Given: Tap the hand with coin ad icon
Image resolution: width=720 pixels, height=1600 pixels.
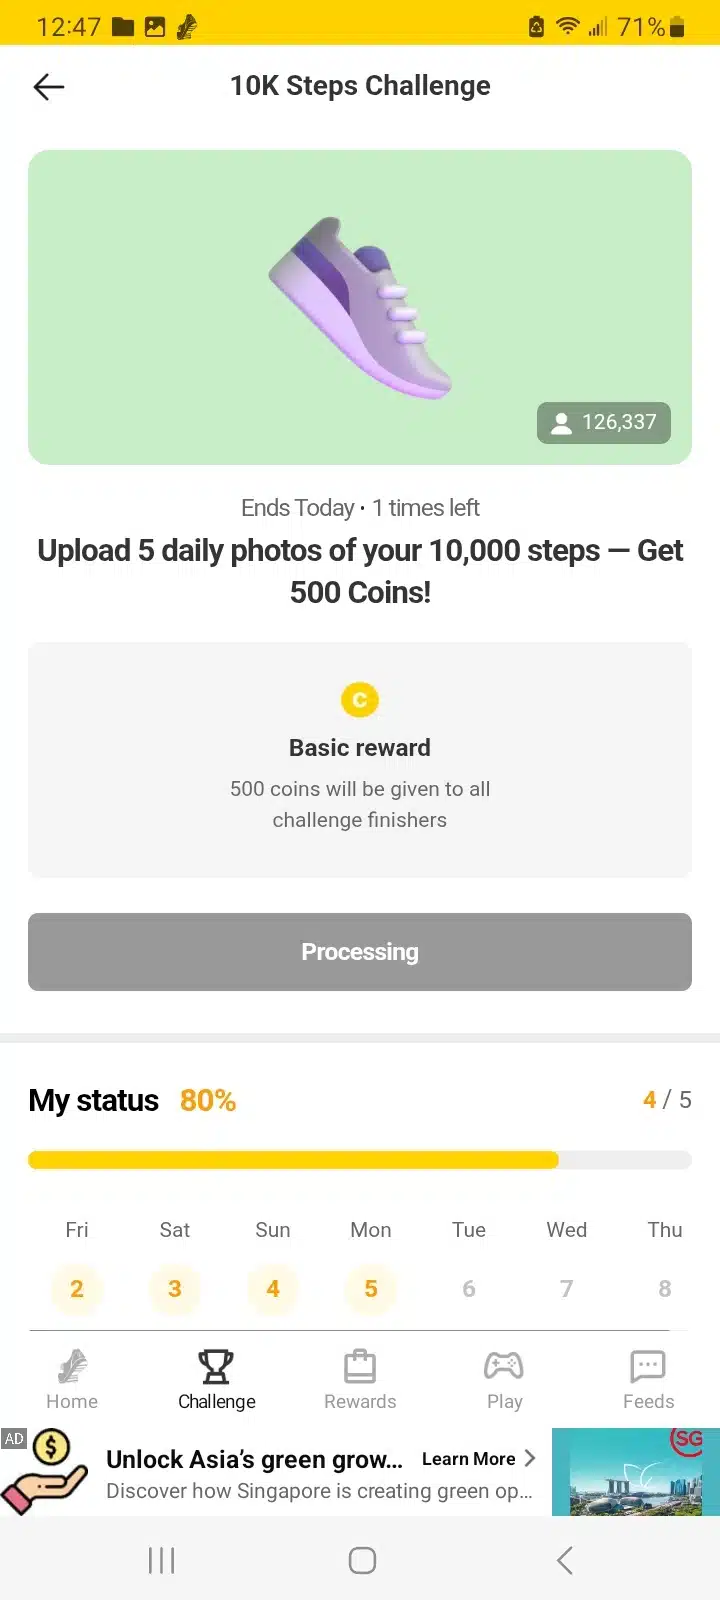Looking at the screenshot, I should (x=48, y=1472).
